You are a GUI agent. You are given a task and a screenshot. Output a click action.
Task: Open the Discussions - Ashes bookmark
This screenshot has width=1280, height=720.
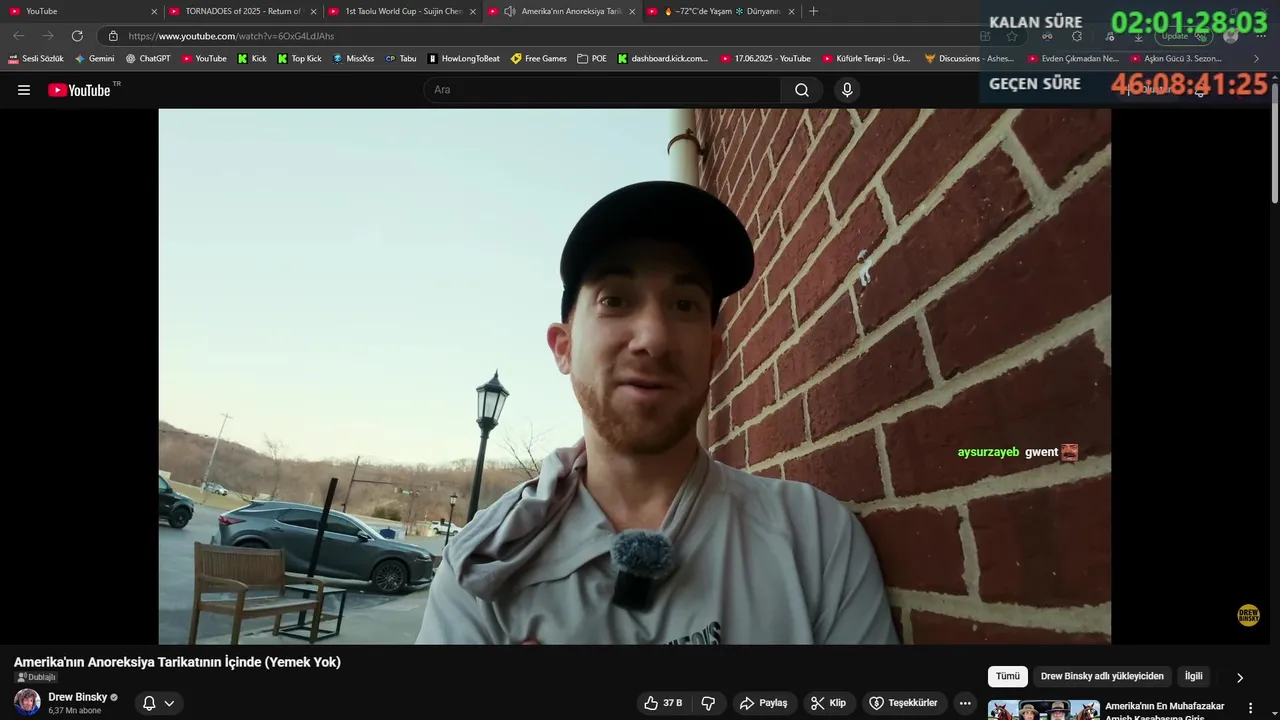point(969,58)
